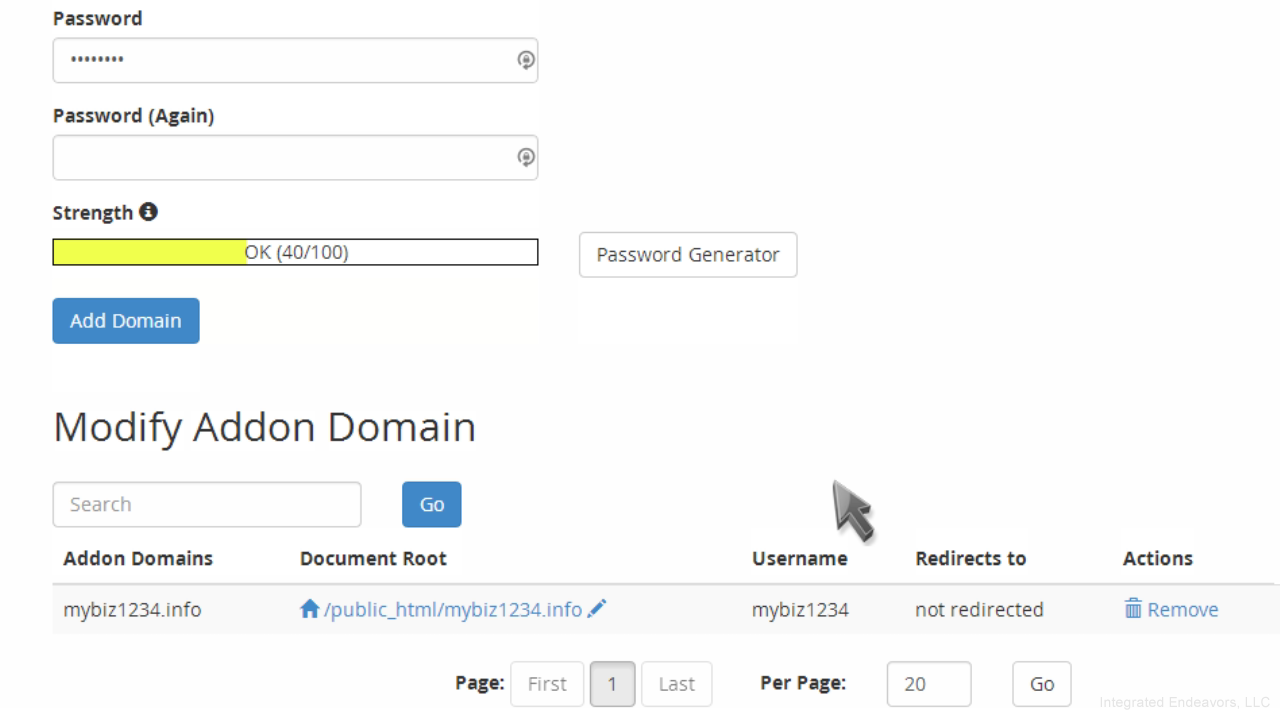Go to the First page

coord(546,684)
